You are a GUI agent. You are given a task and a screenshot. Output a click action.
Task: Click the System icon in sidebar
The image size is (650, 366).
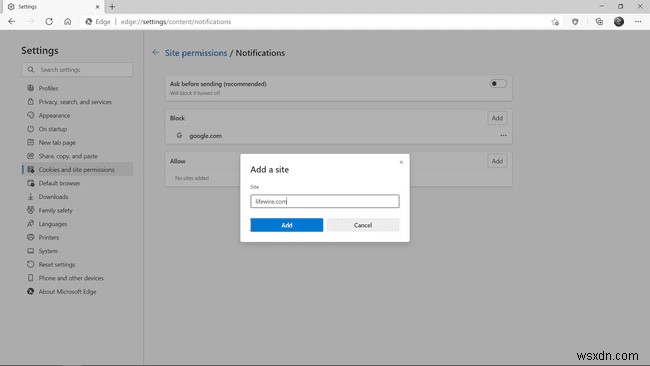[x=30, y=251]
